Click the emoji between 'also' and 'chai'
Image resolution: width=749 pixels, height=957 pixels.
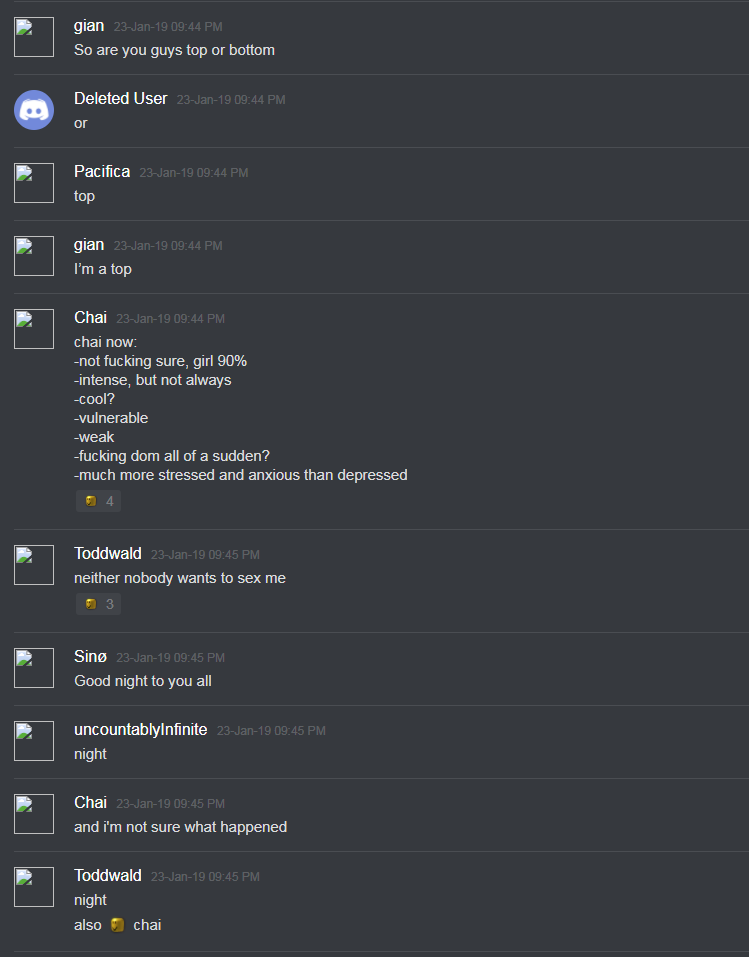click(117, 925)
